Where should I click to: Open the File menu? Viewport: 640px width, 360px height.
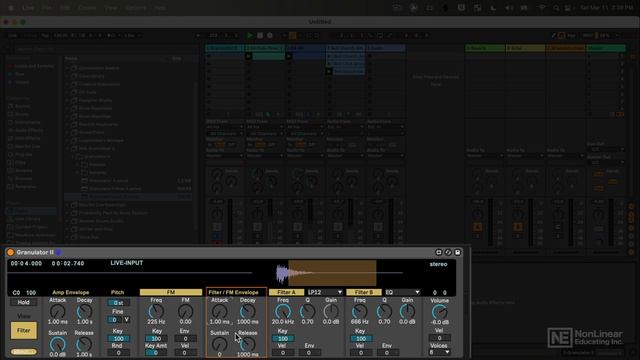pos(47,8)
